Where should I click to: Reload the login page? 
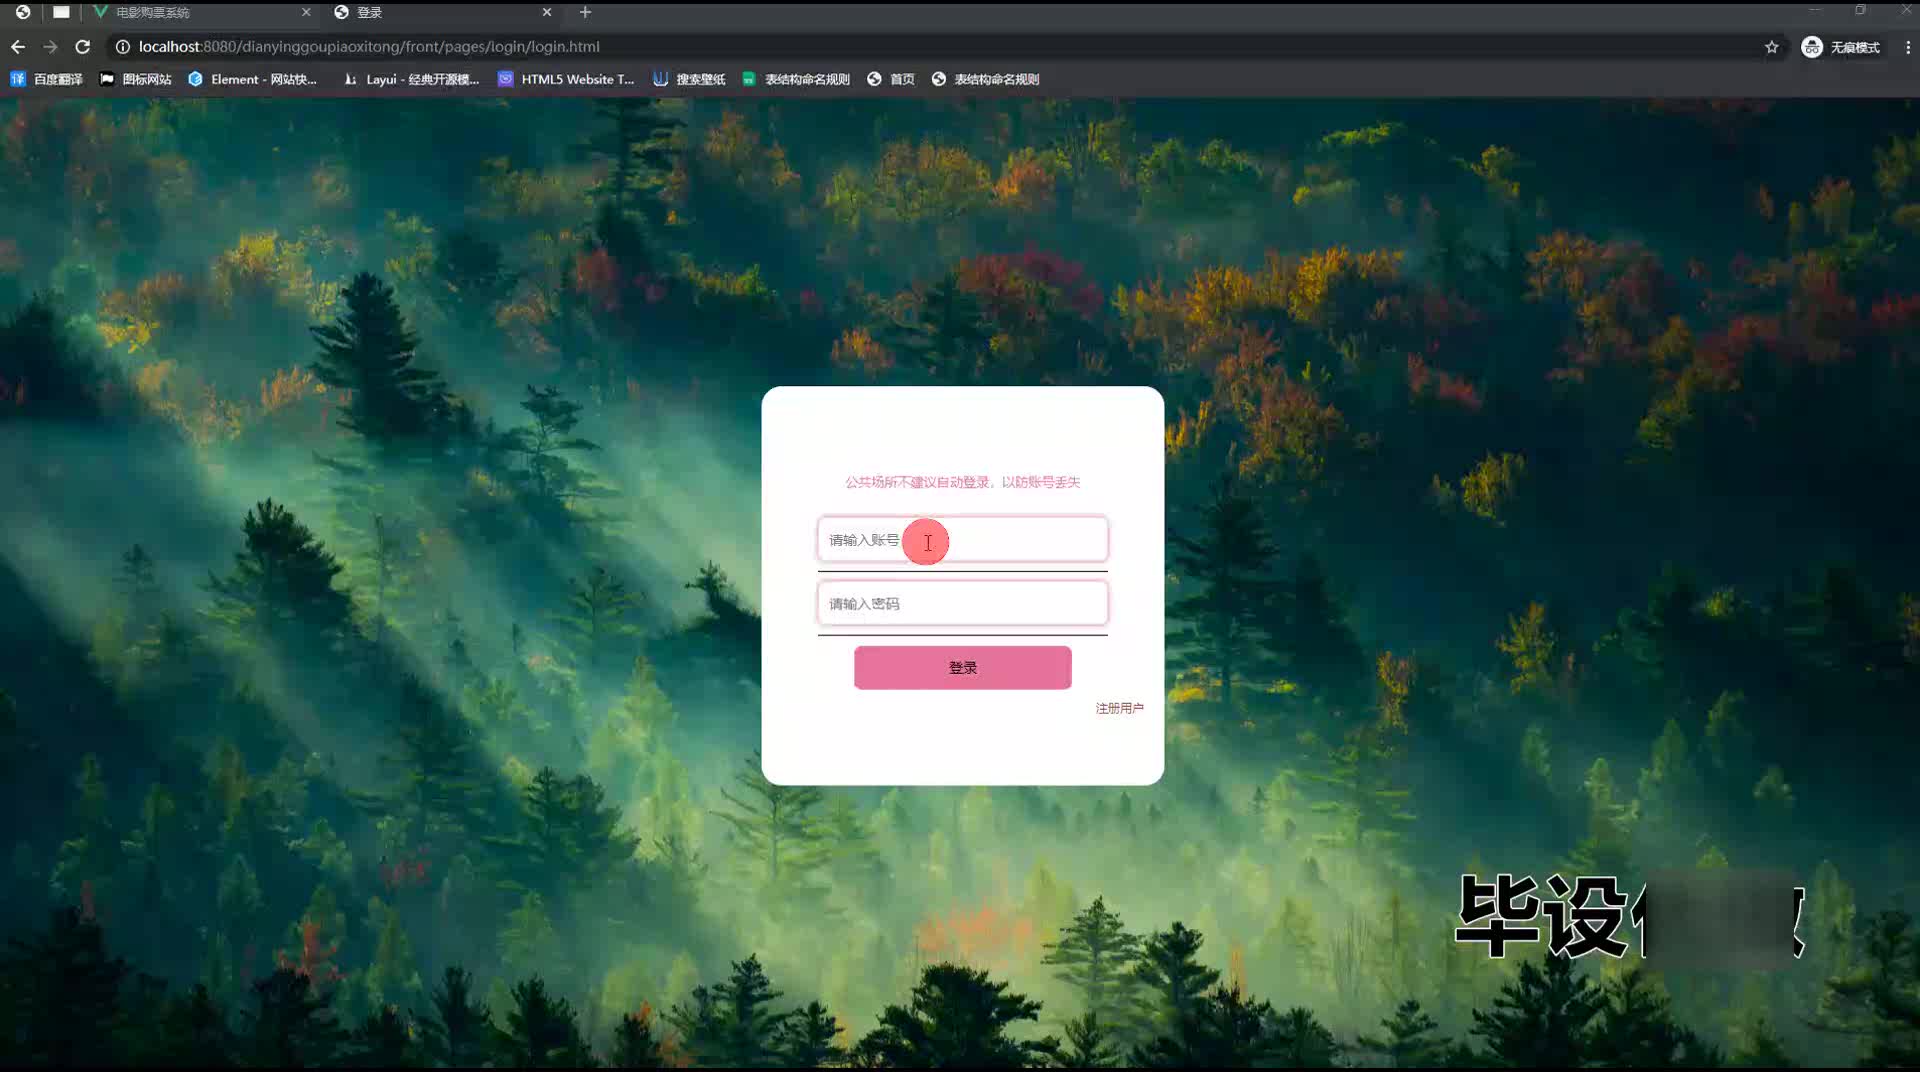point(83,47)
